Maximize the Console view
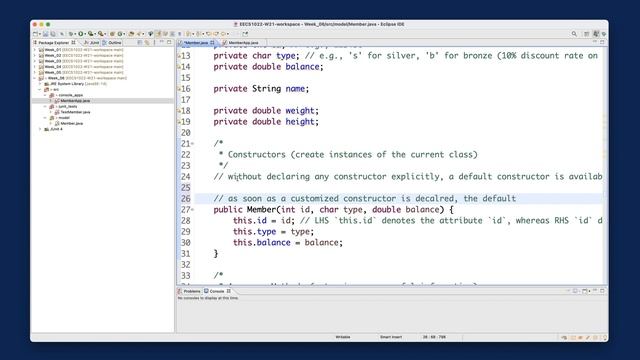640x360 pixels. (x=602, y=291)
